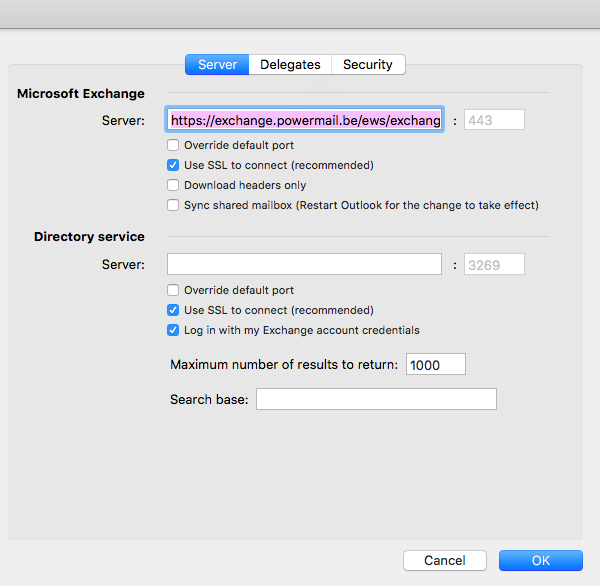600x586 pixels.
Task: Click the Maximum number of results field
Action: click(436, 364)
